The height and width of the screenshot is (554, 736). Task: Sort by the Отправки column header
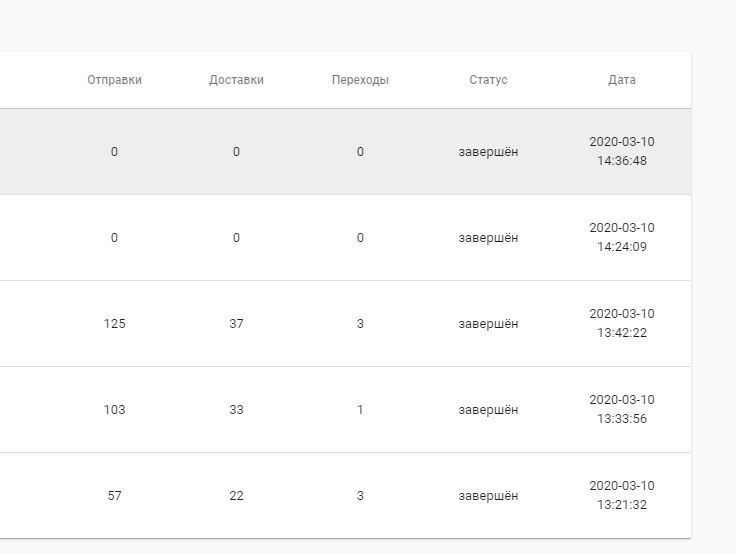[x=114, y=80]
